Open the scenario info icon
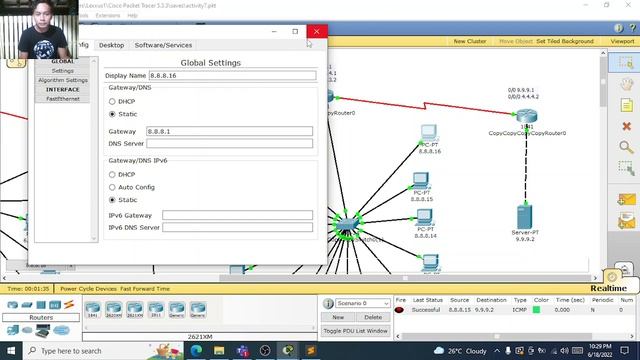640x360 pixels. 328,303
